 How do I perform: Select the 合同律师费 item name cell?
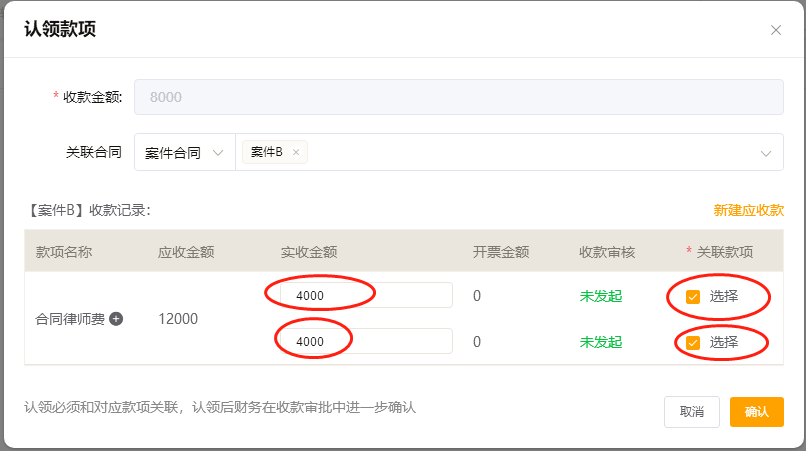pyautogui.click(x=70, y=319)
